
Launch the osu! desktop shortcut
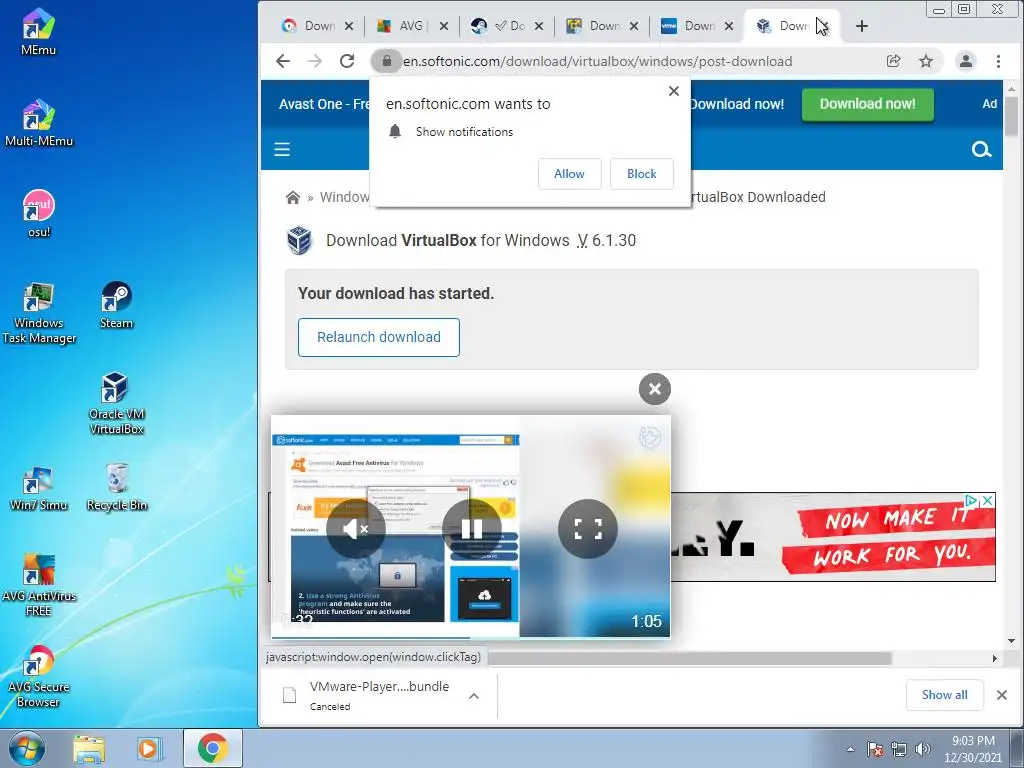coord(38,214)
